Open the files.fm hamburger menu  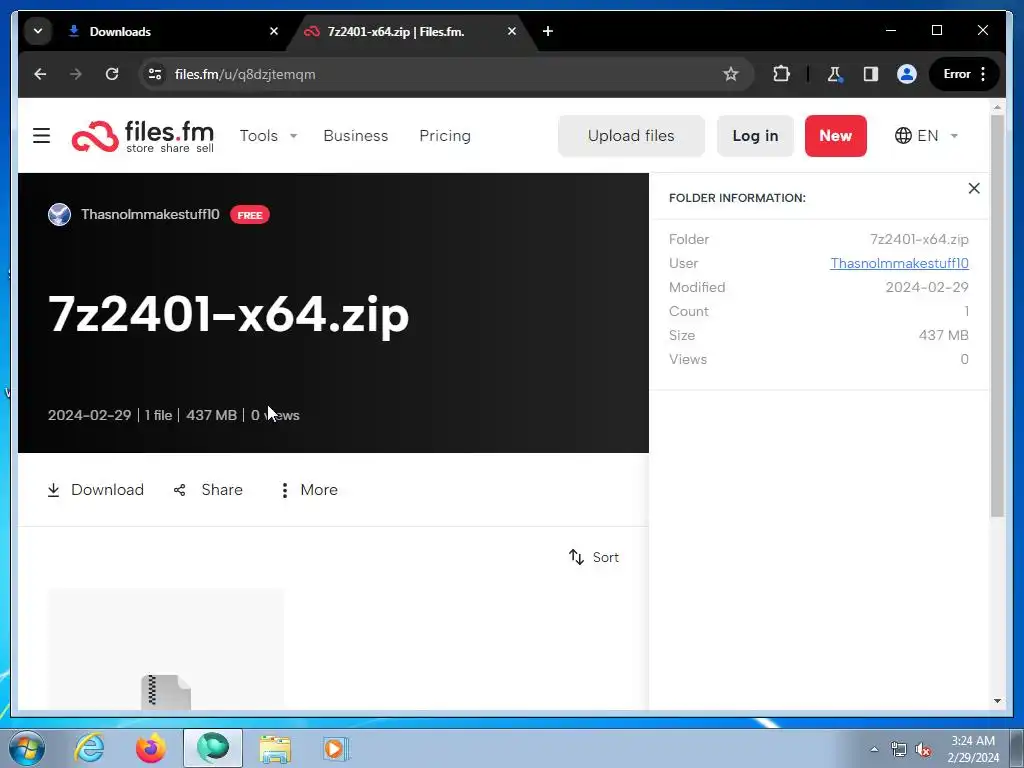pyautogui.click(x=41, y=135)
